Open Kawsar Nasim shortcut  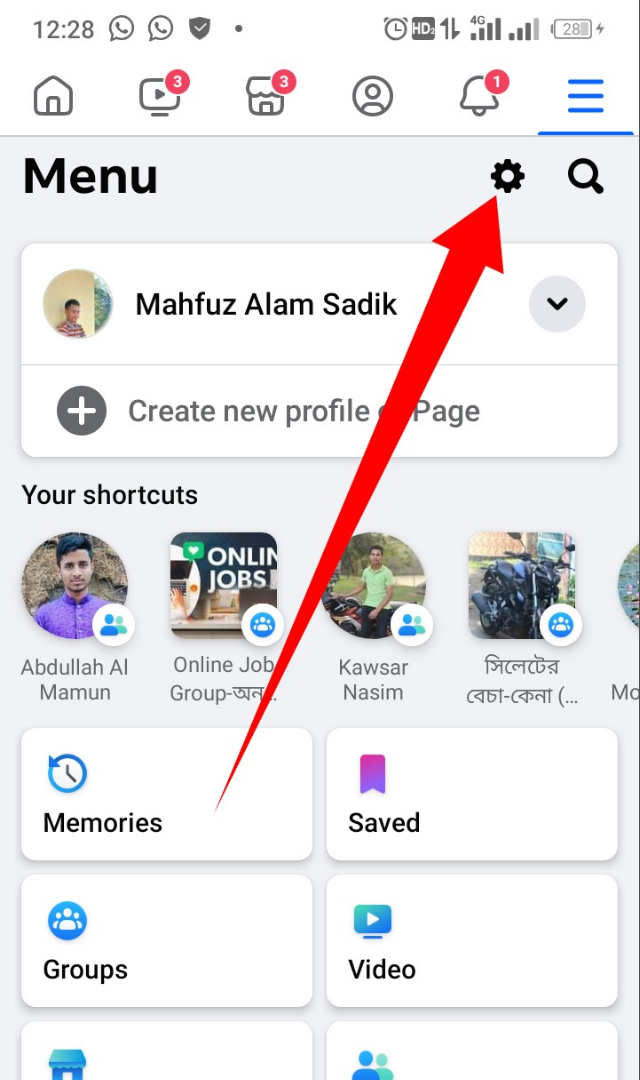coord(373,585)
